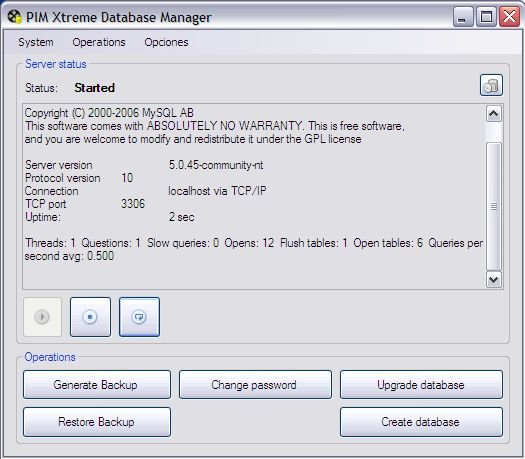Open the Opciones menu

pyautogui.click(x=166, y=42)
